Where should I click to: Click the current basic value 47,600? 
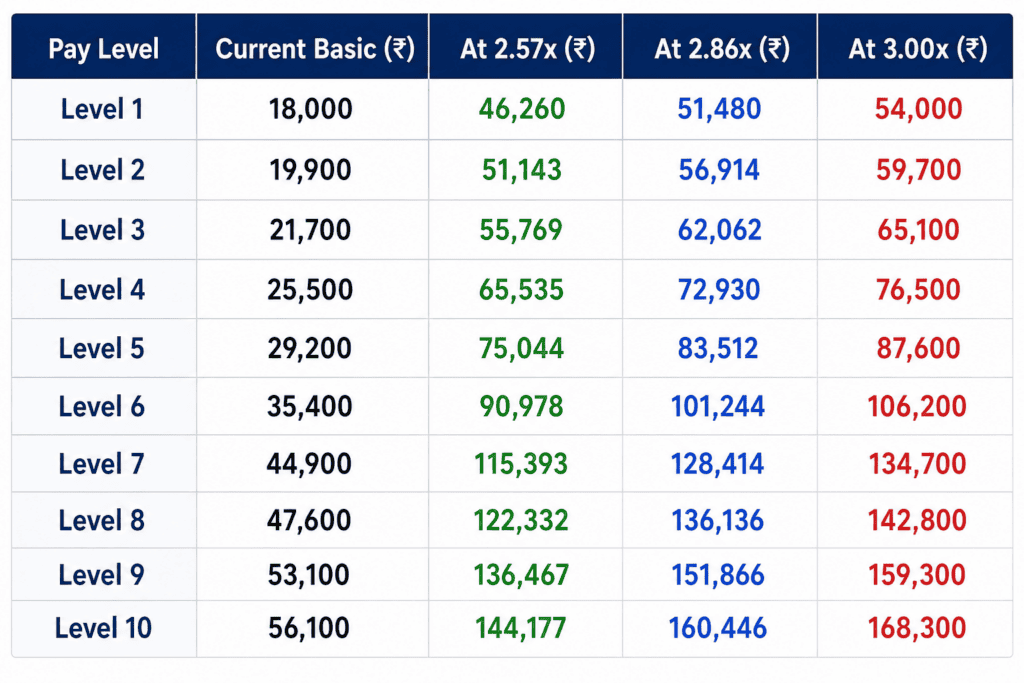tap(309, 521)
